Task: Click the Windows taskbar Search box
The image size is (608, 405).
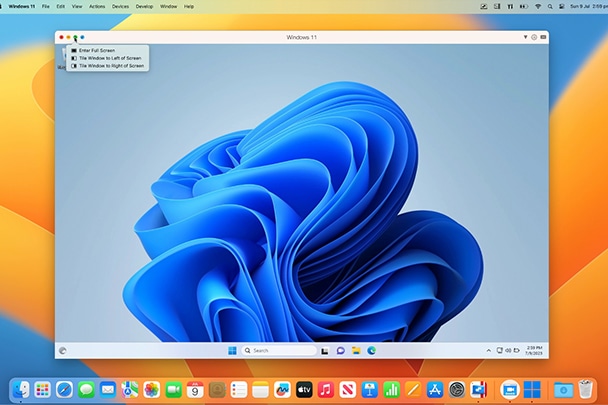Action: (279, 351)
